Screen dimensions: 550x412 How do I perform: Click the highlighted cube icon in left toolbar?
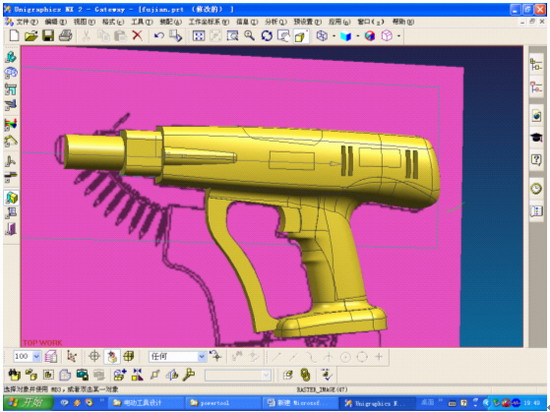[x=12, y=198]
